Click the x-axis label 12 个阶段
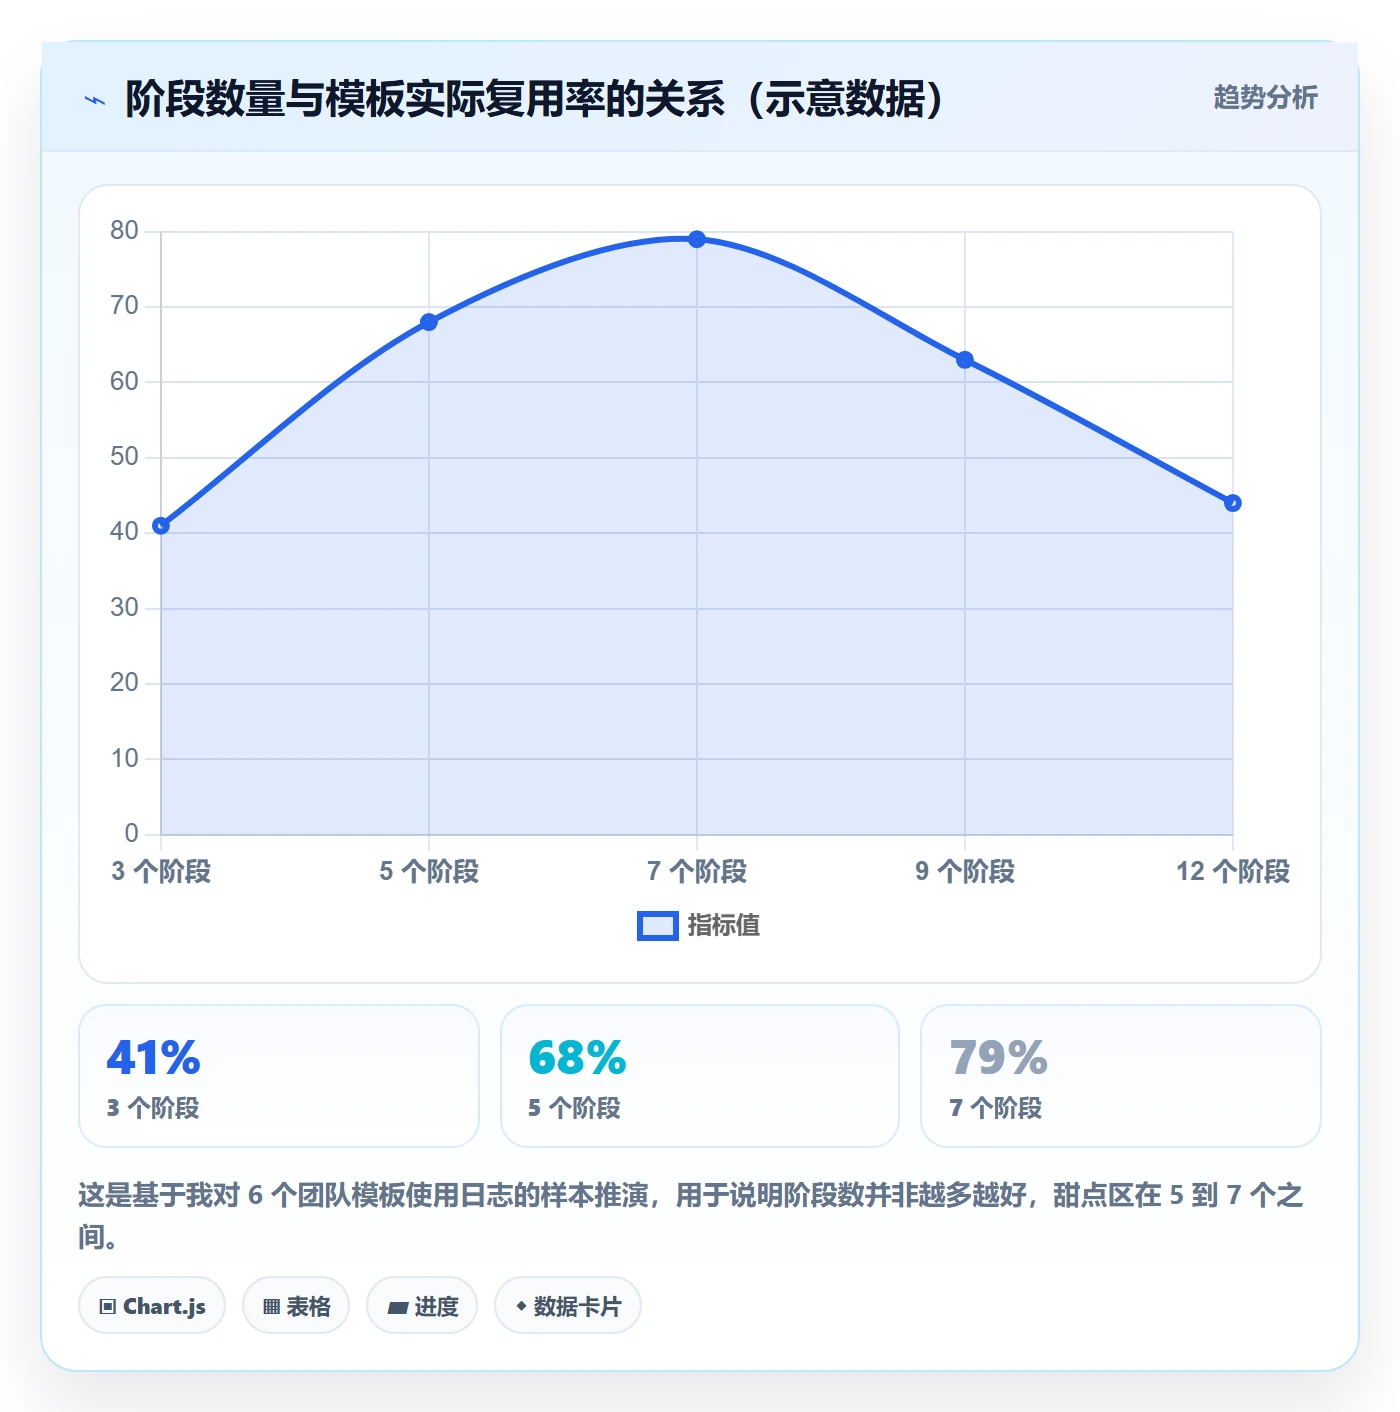 click(1233, 872)
